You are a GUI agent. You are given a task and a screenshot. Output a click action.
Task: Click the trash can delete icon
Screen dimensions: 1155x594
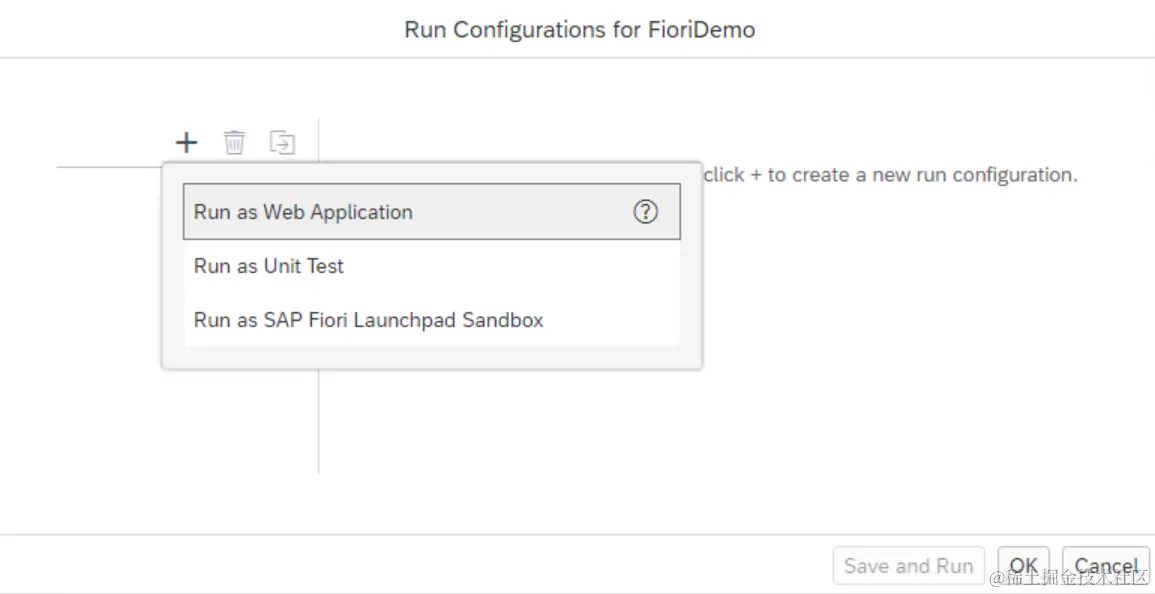click(234, 142)
